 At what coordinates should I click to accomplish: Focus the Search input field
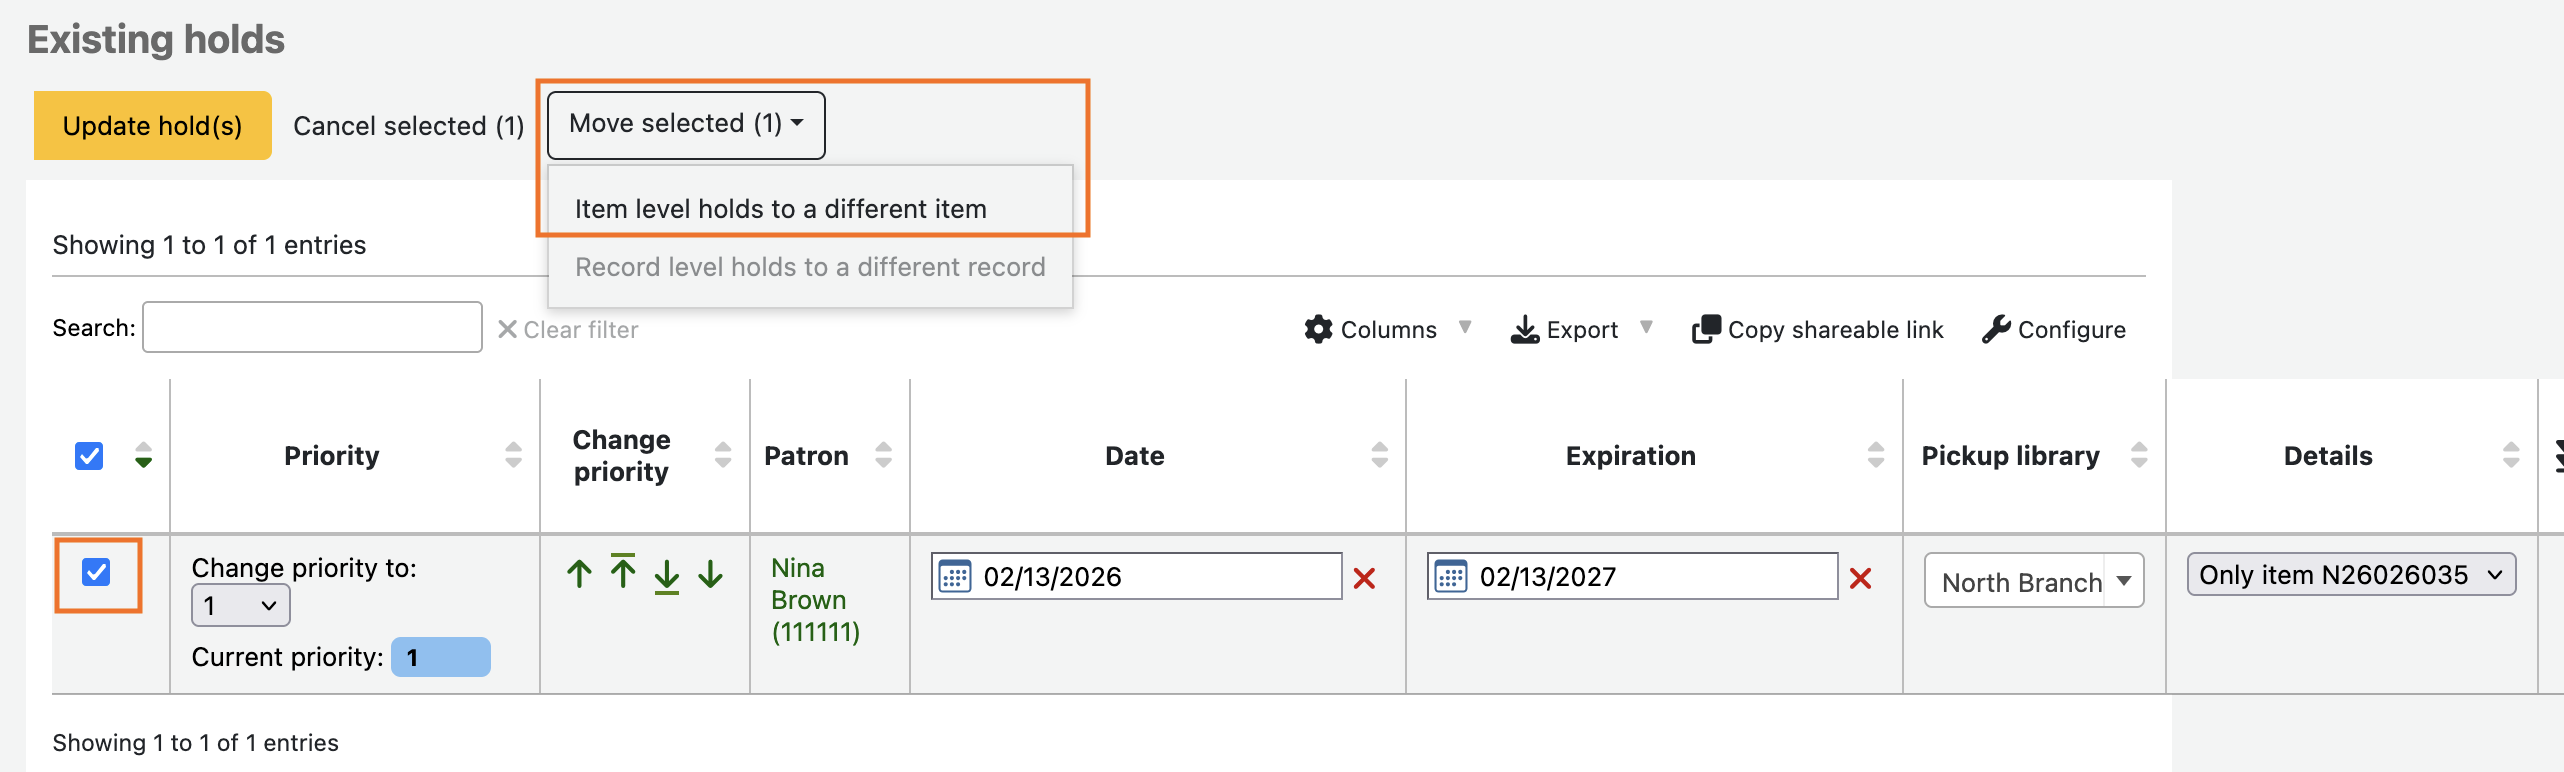click(312, 328)
